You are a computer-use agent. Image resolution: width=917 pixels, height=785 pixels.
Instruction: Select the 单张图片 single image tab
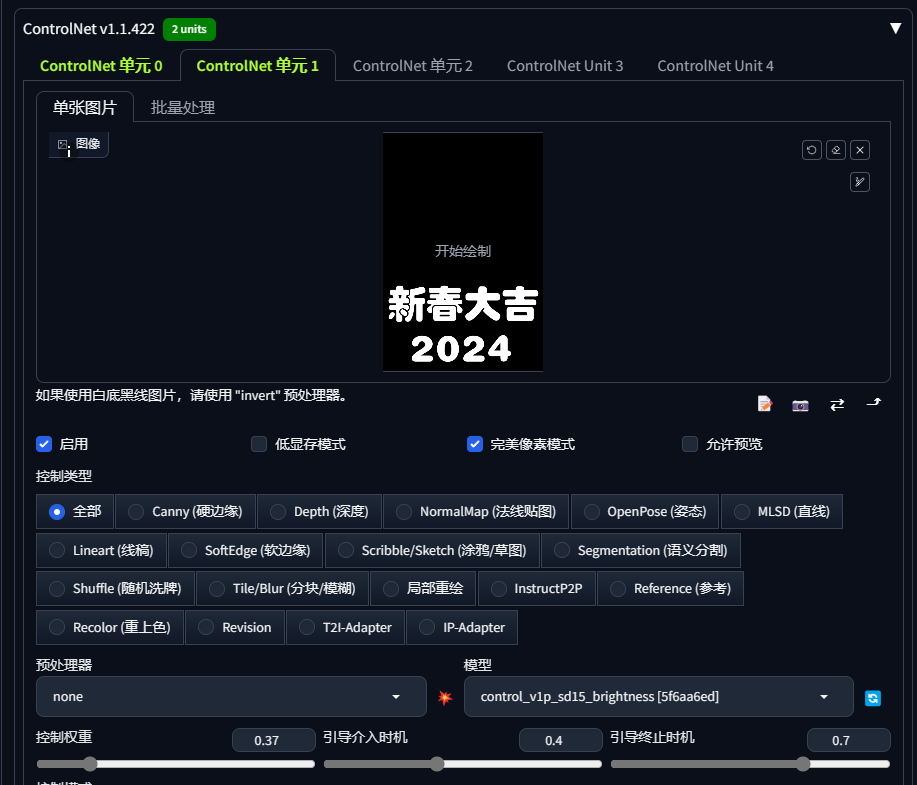coord(85,107)
